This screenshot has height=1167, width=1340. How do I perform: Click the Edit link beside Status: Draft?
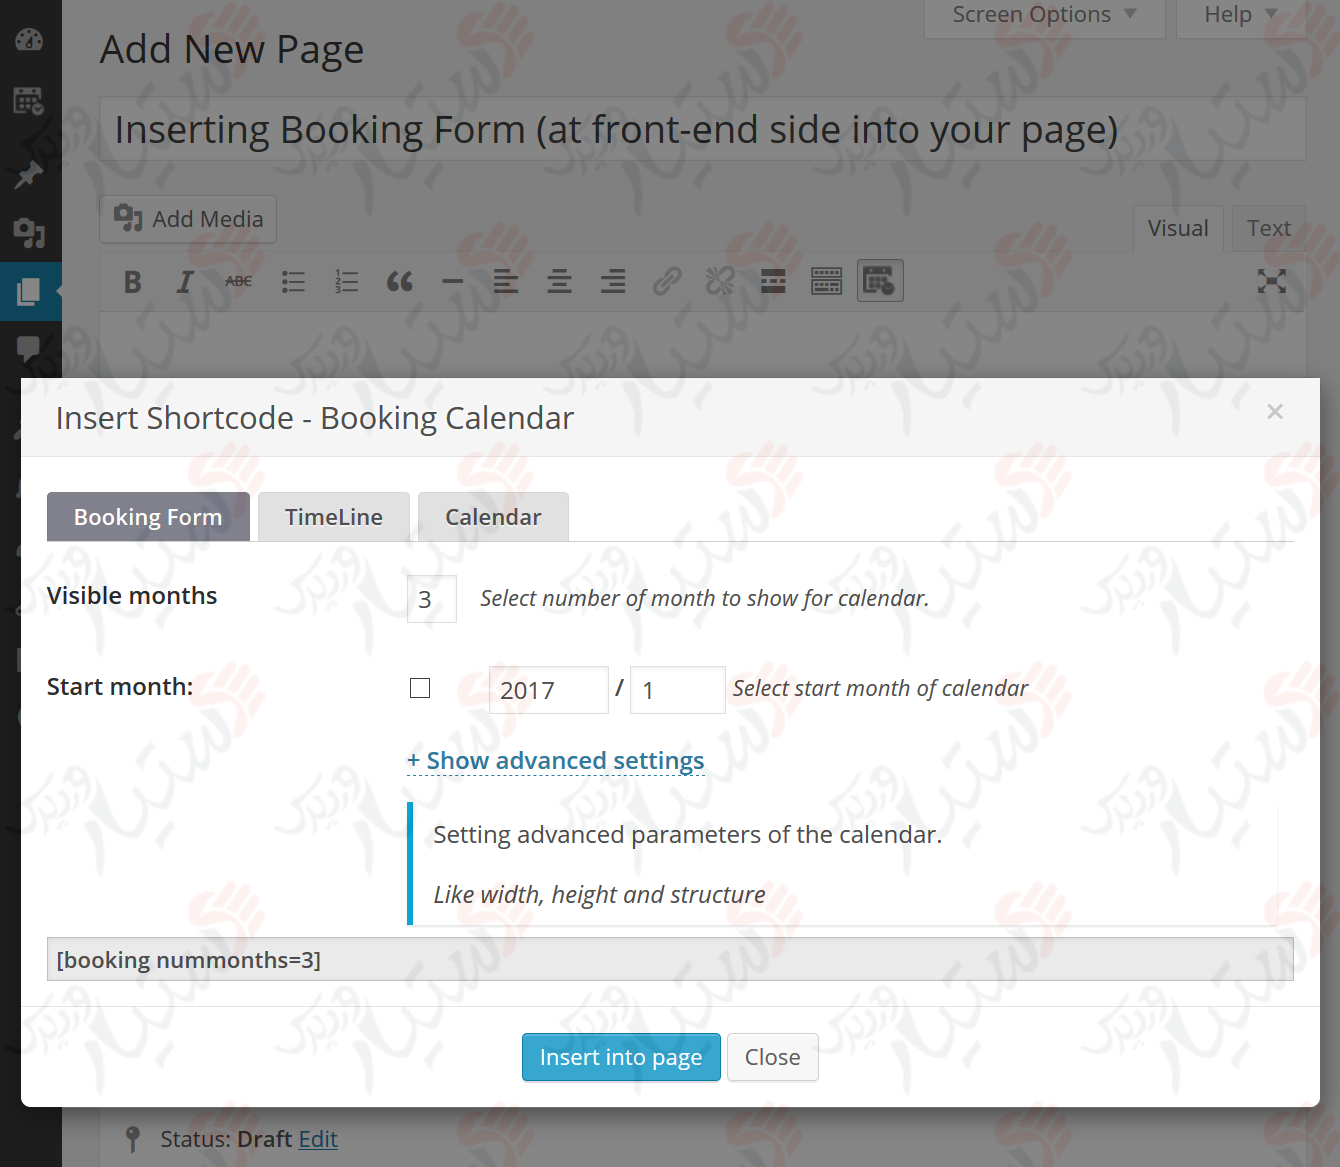[318, 1139]
